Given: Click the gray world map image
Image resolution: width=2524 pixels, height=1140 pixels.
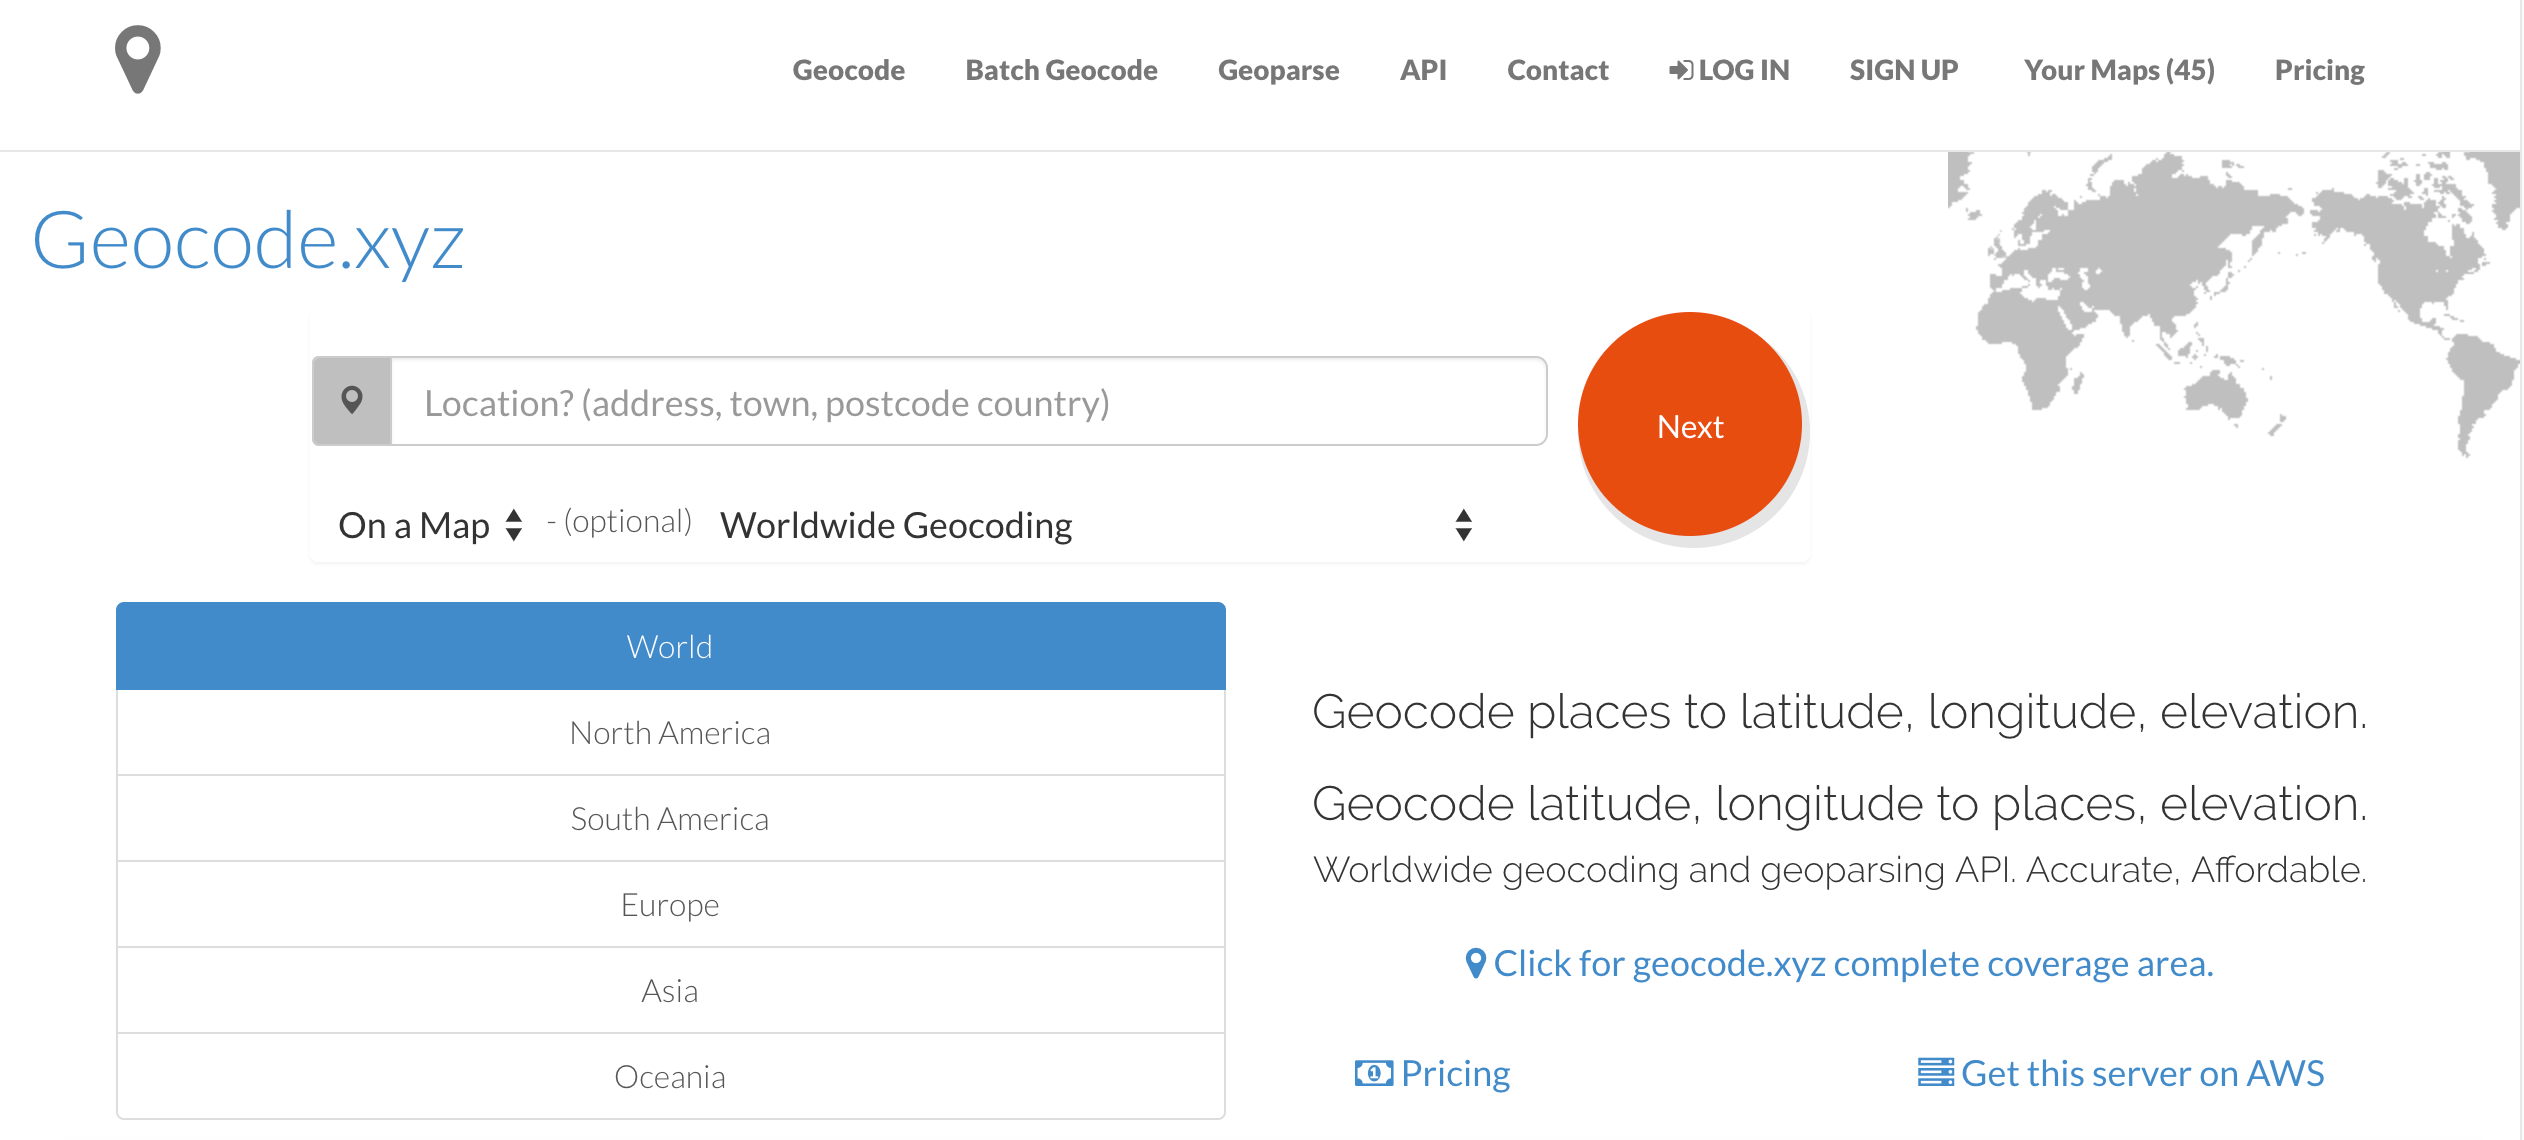Looking at the screenshot, I should pos(2234,305).
